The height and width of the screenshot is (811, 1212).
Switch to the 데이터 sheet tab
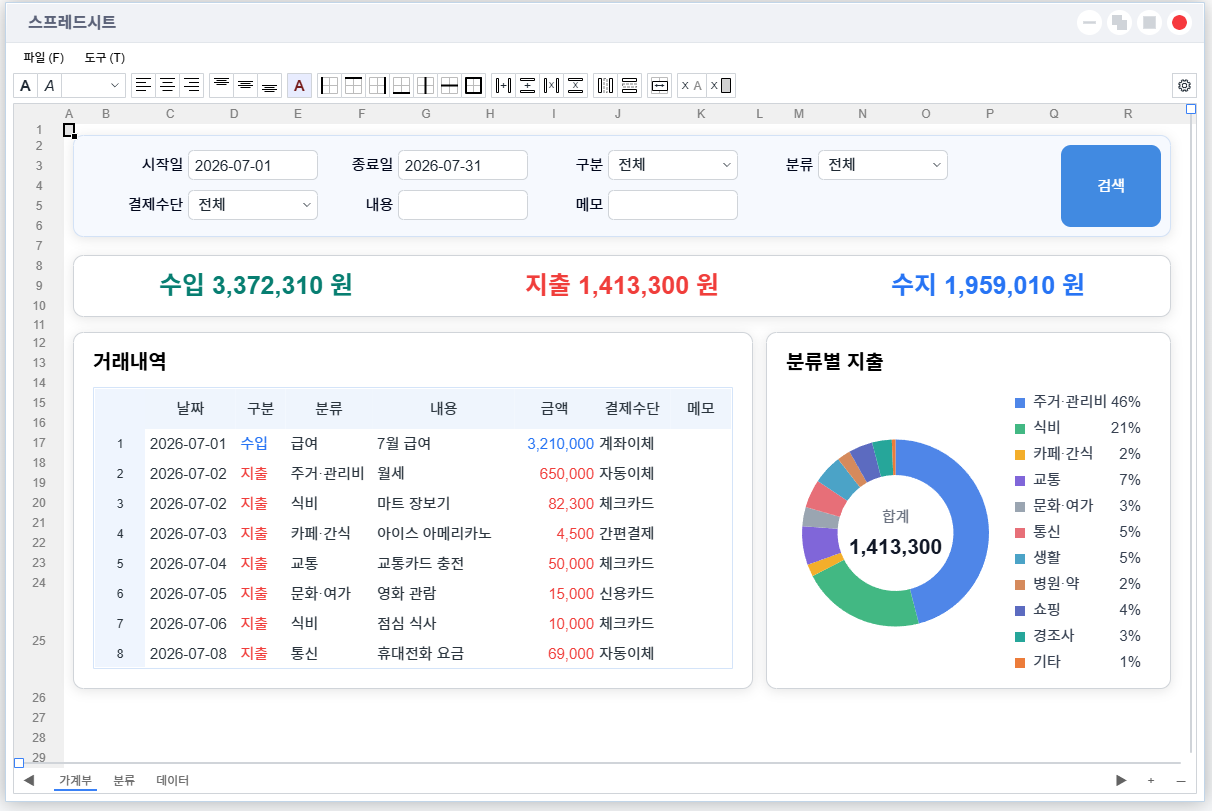[173, 780]
